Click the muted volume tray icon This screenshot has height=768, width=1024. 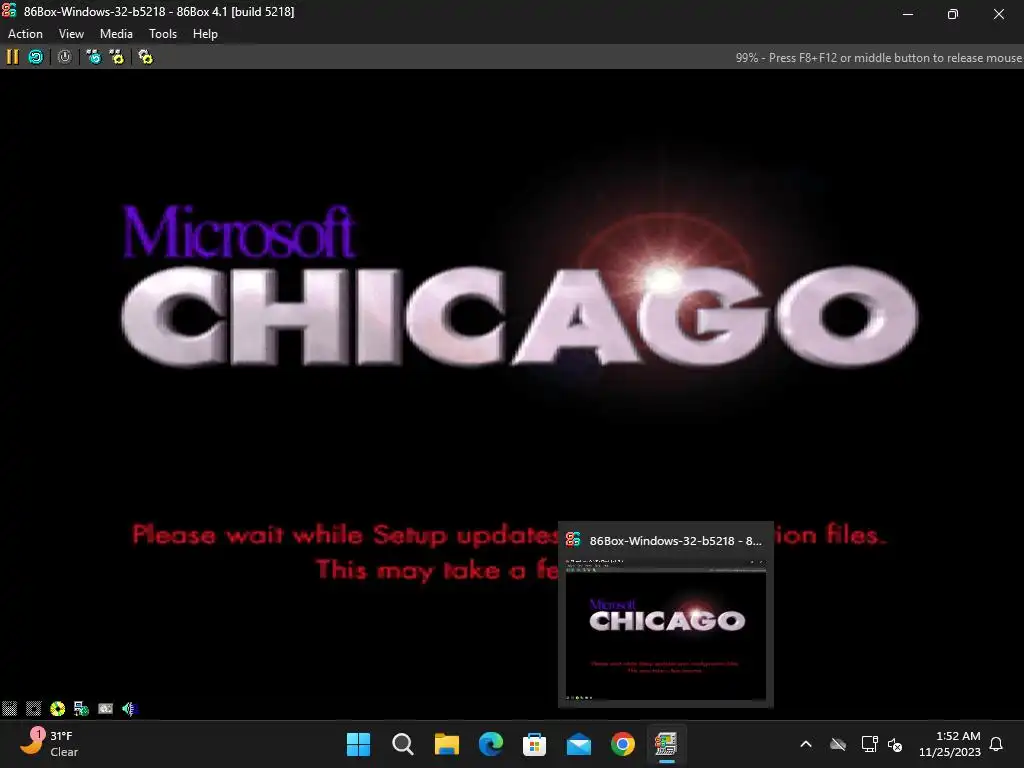[x=895, y=744]
